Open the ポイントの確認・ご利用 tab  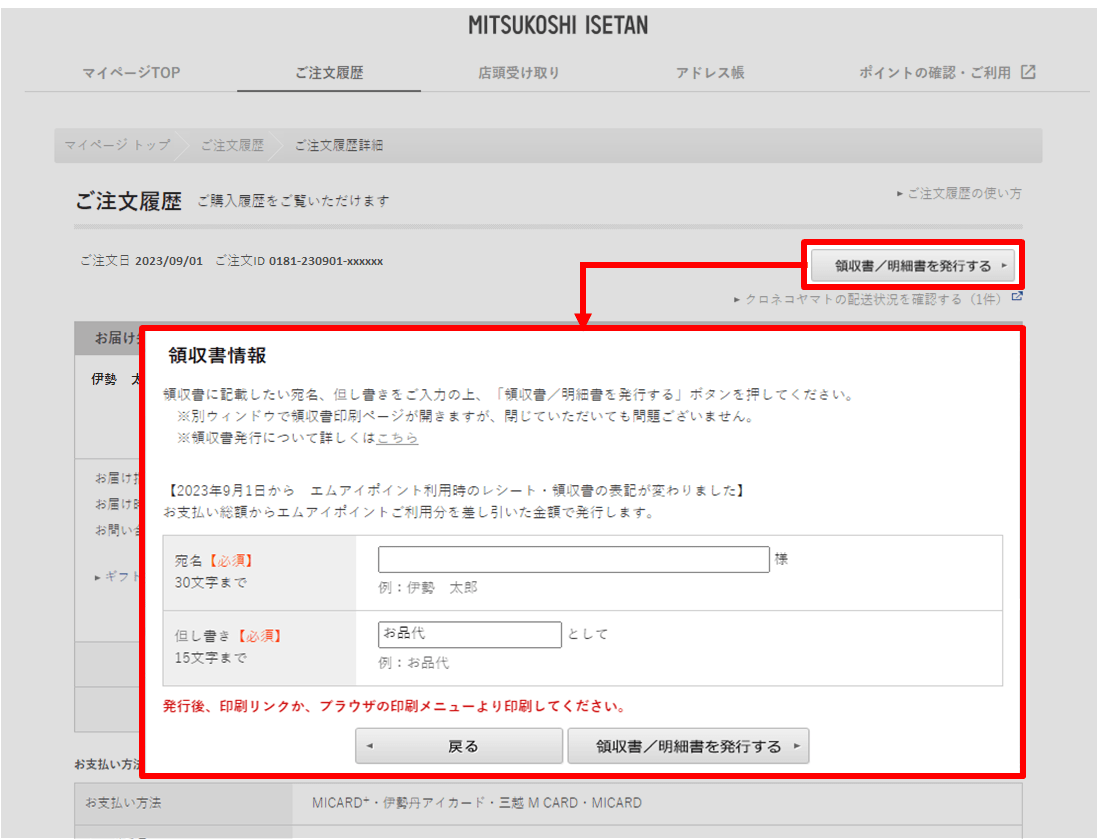[x=935, y=73]
